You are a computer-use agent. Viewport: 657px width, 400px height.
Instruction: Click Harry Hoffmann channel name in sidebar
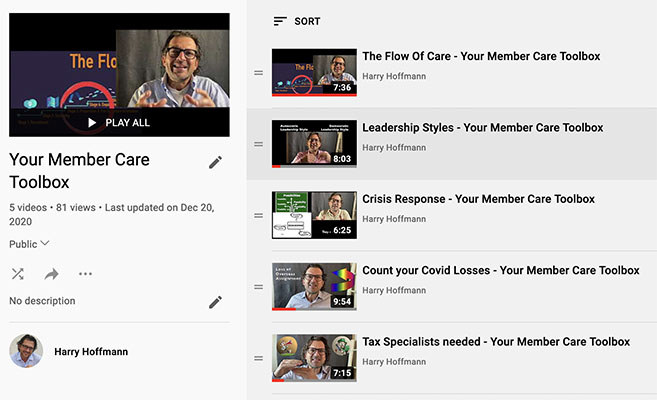(89, 352)
